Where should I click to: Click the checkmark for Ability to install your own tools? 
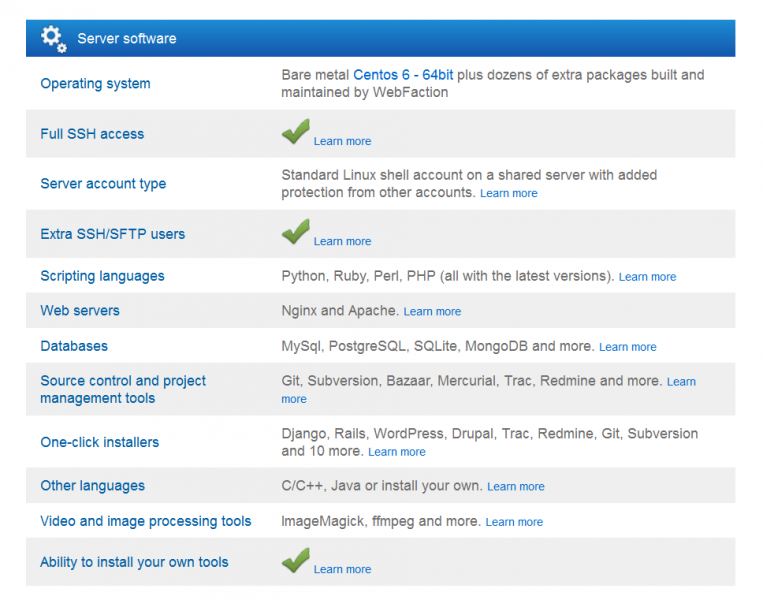tap(295, 560)
